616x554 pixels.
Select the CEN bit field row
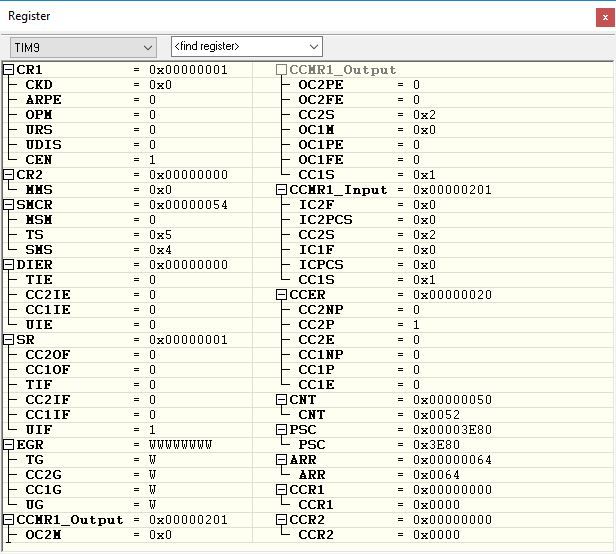coord(128,160)
